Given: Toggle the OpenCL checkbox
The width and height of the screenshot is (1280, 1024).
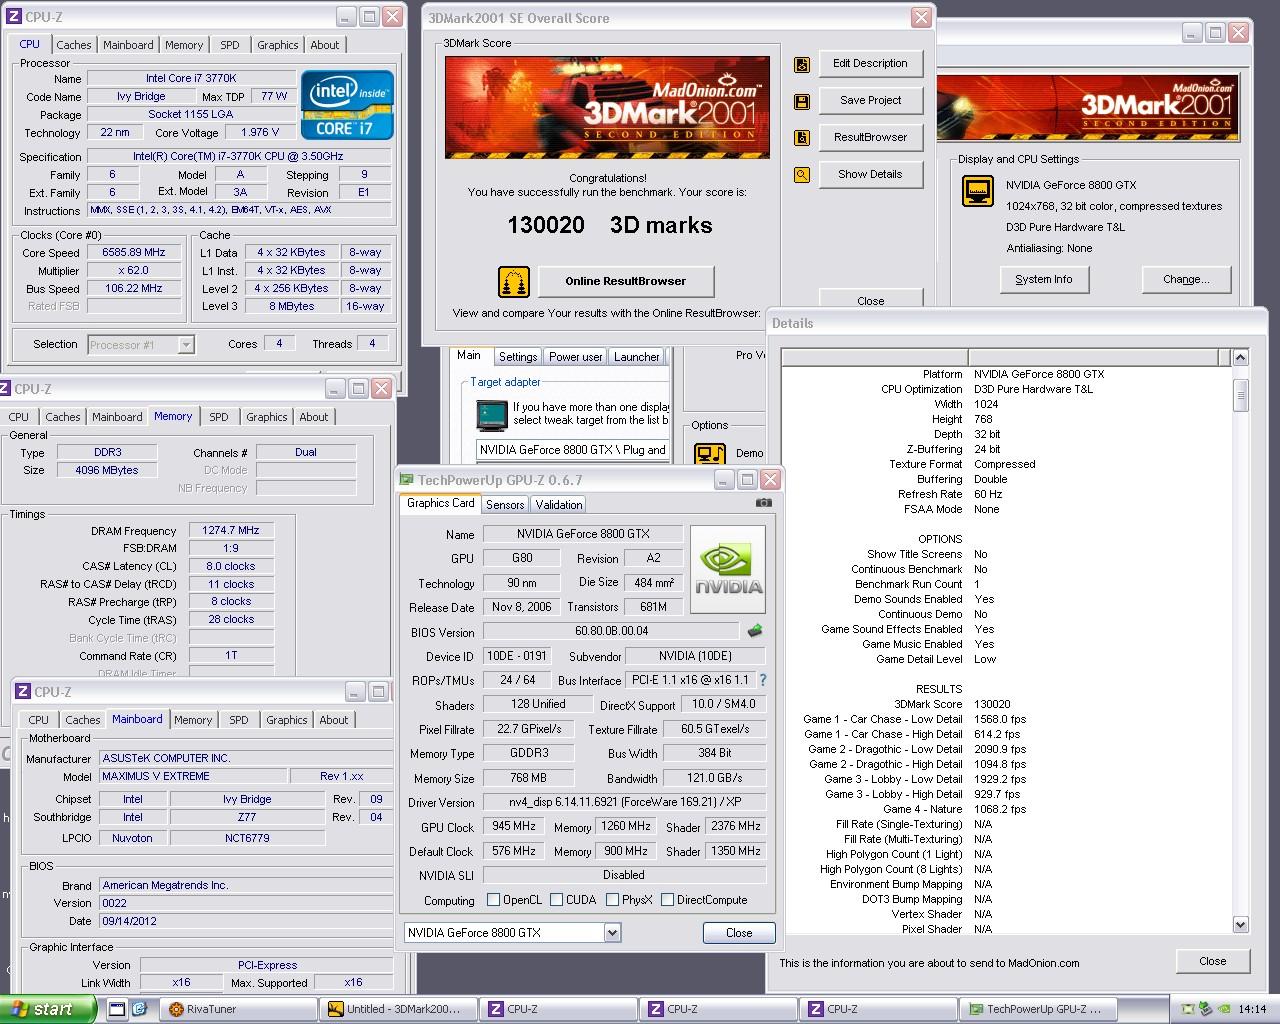Looking at the screenshot, I should [x=493, y=900].
